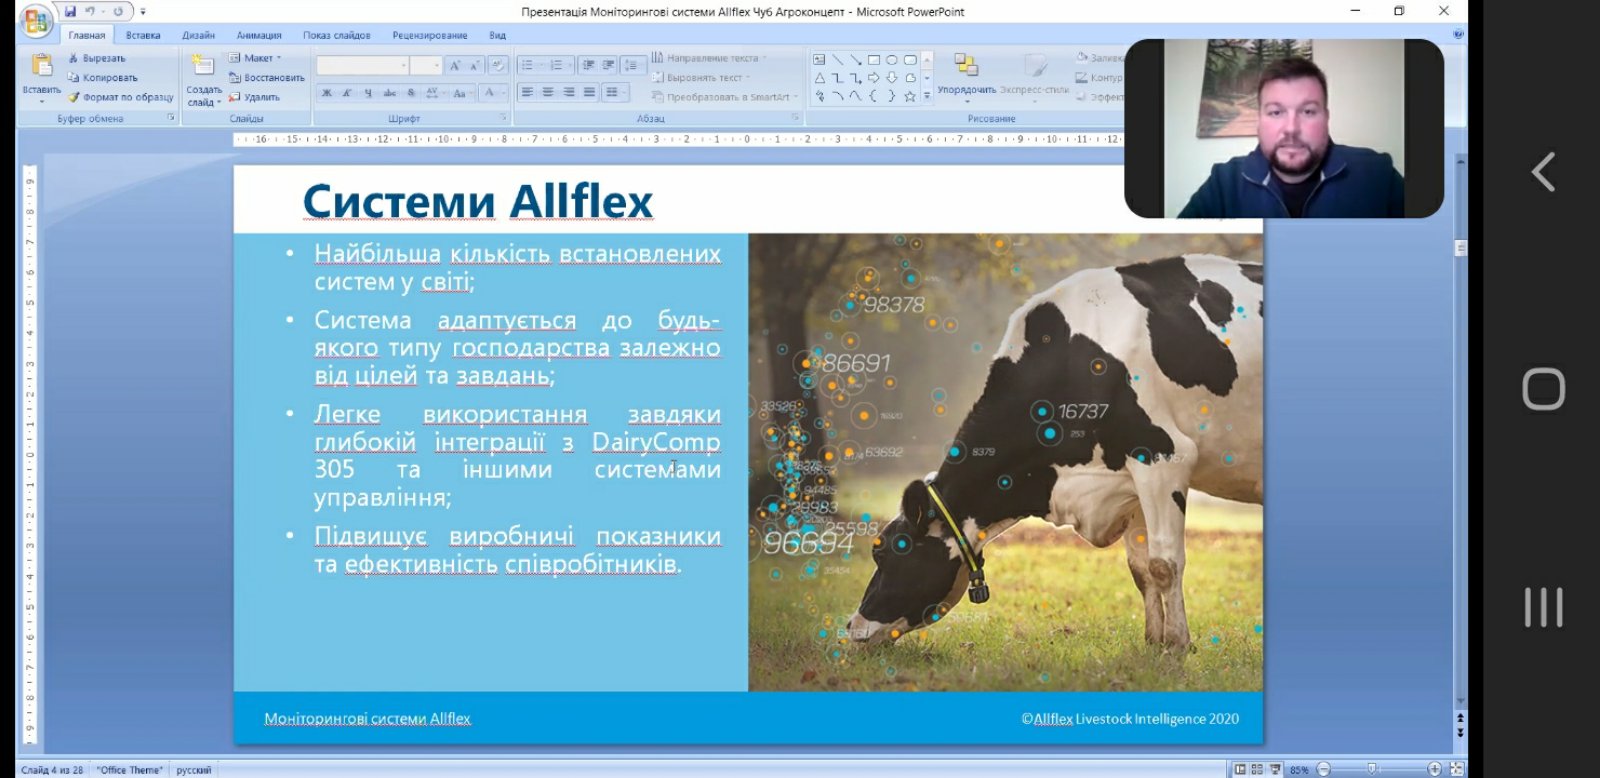Save presentation via quick access Save icon
1600x778 pixels.
click(70, 12)
